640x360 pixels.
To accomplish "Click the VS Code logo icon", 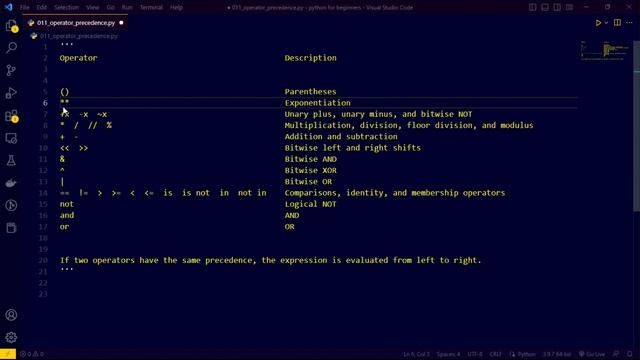I will tap(9, 7).
